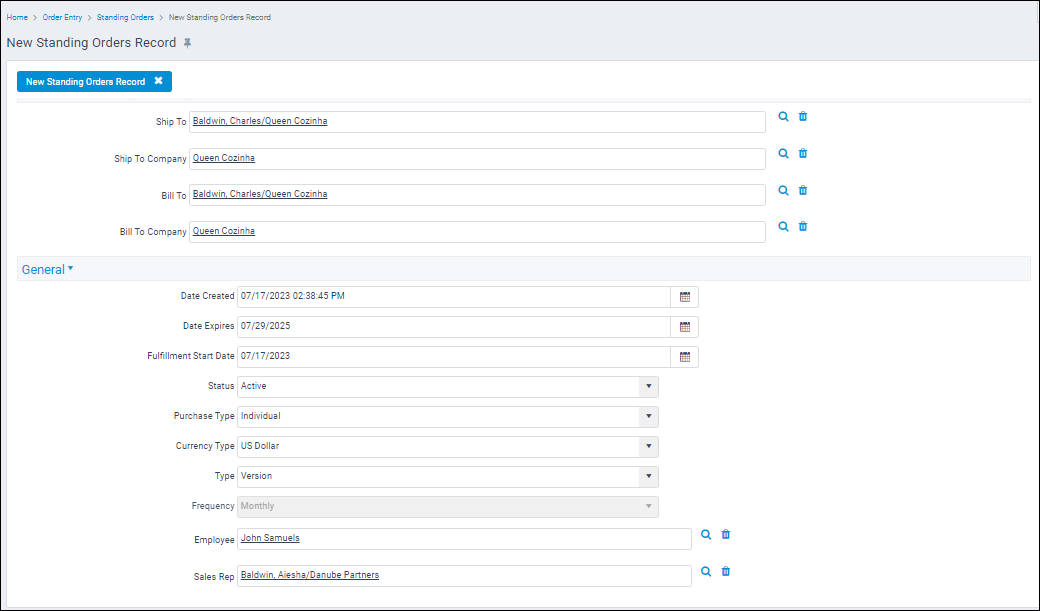1040x611 pixels.
Task: Clear the Sales Rep using the trash icon
Action: pyautogui.click(x=725, y=571)
